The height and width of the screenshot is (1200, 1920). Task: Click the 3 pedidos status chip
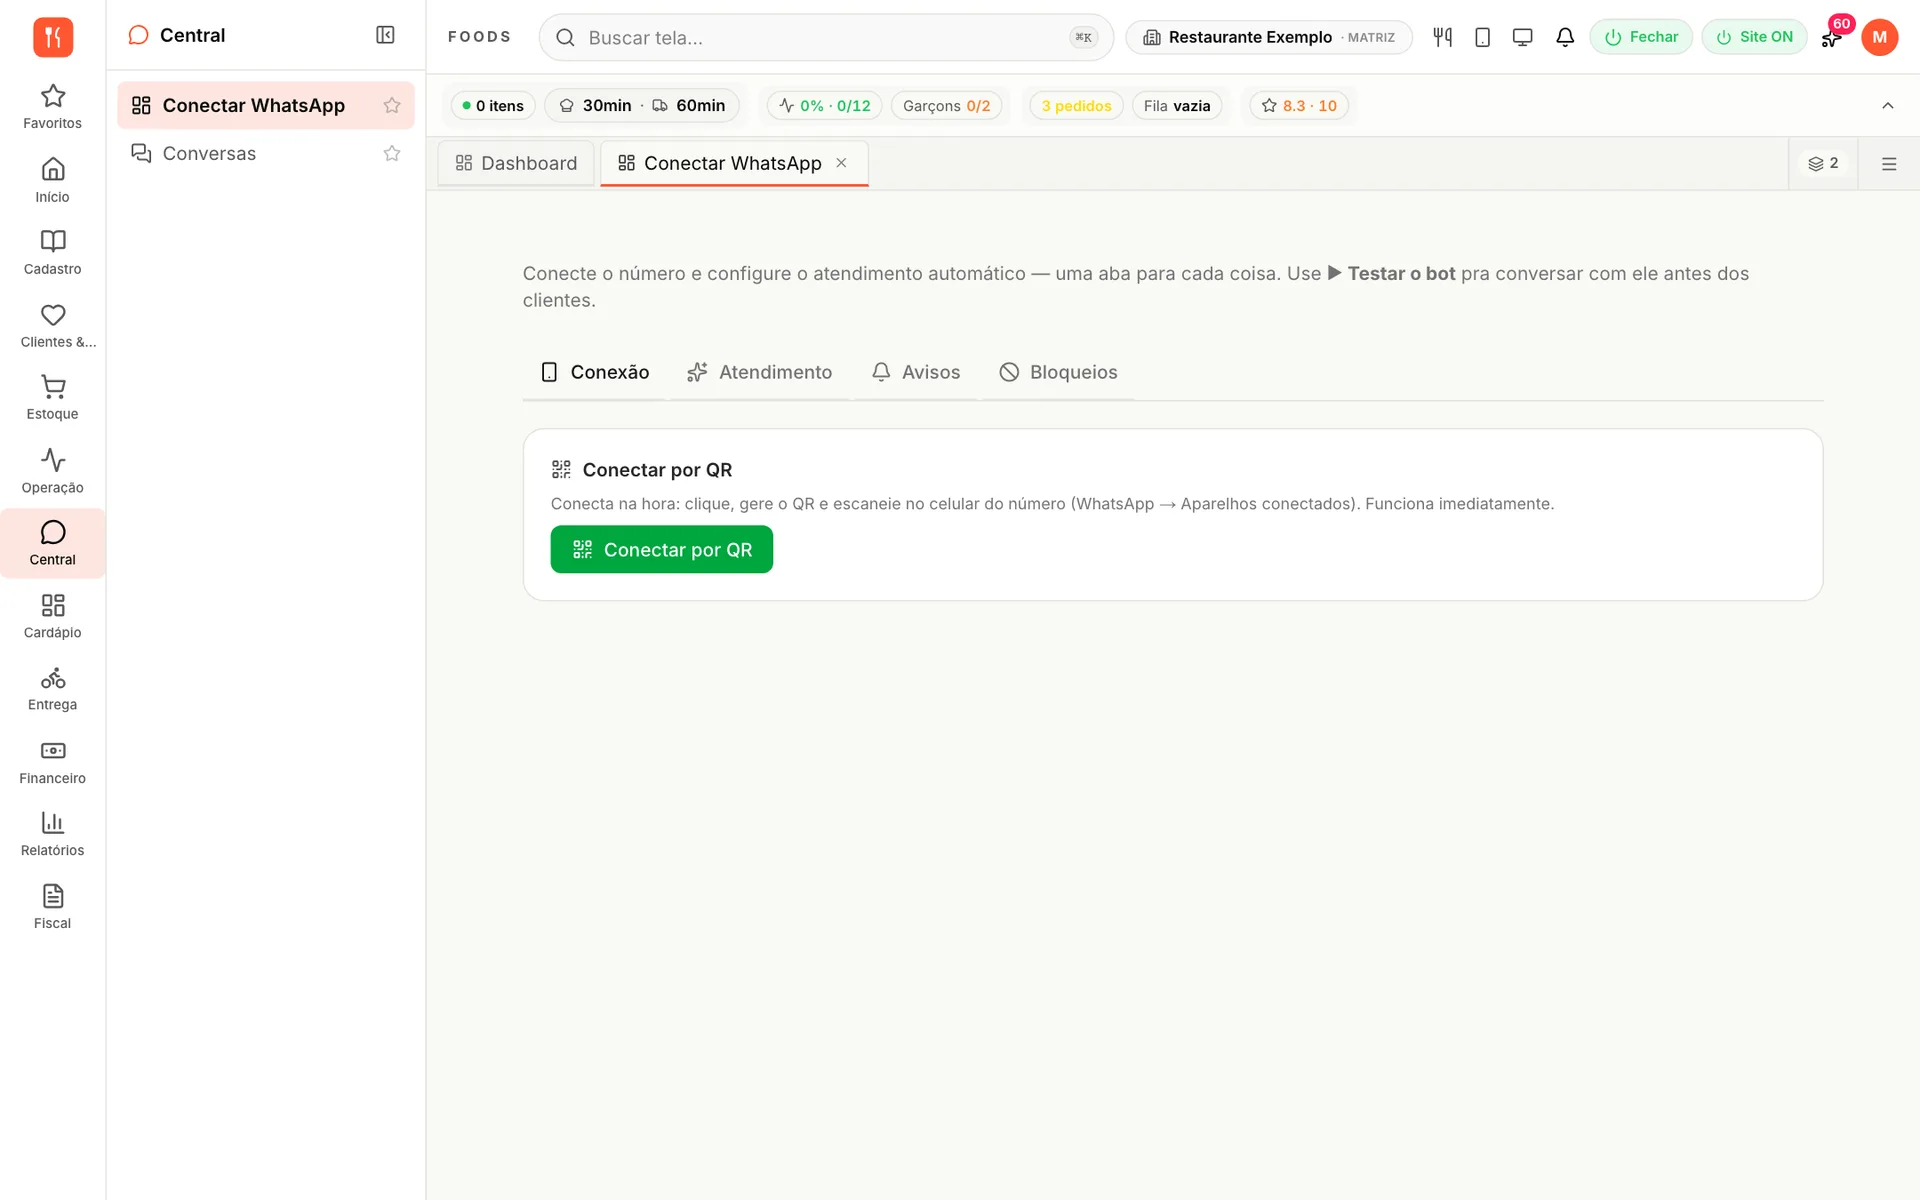1076,106
